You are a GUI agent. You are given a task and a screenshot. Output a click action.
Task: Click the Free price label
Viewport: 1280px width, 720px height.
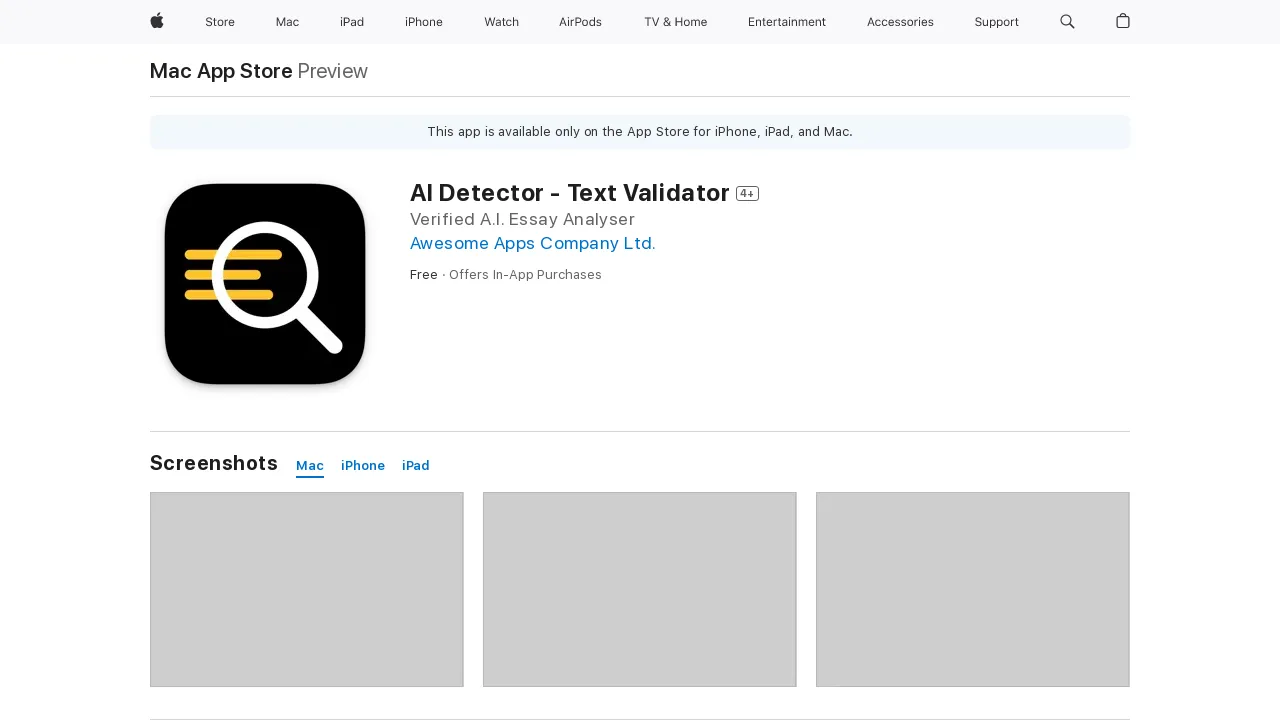(424, 275)
